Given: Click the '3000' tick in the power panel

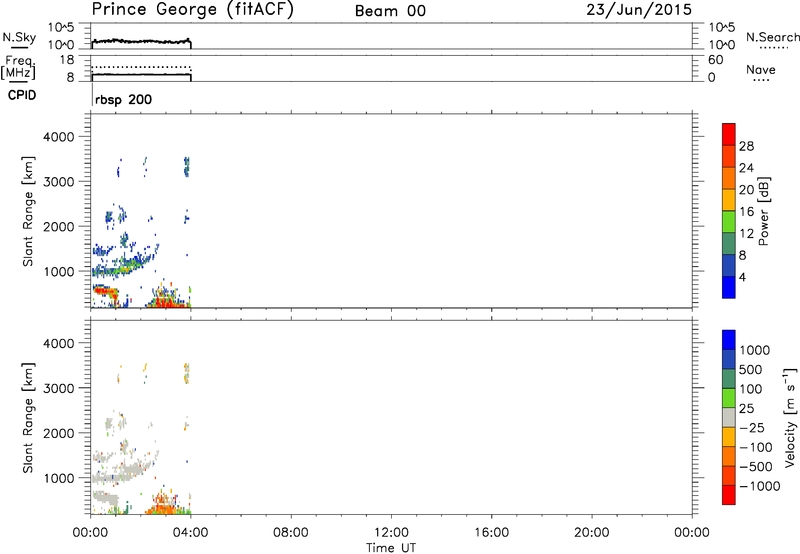Looking at the screenshot, I should point(59,182).
